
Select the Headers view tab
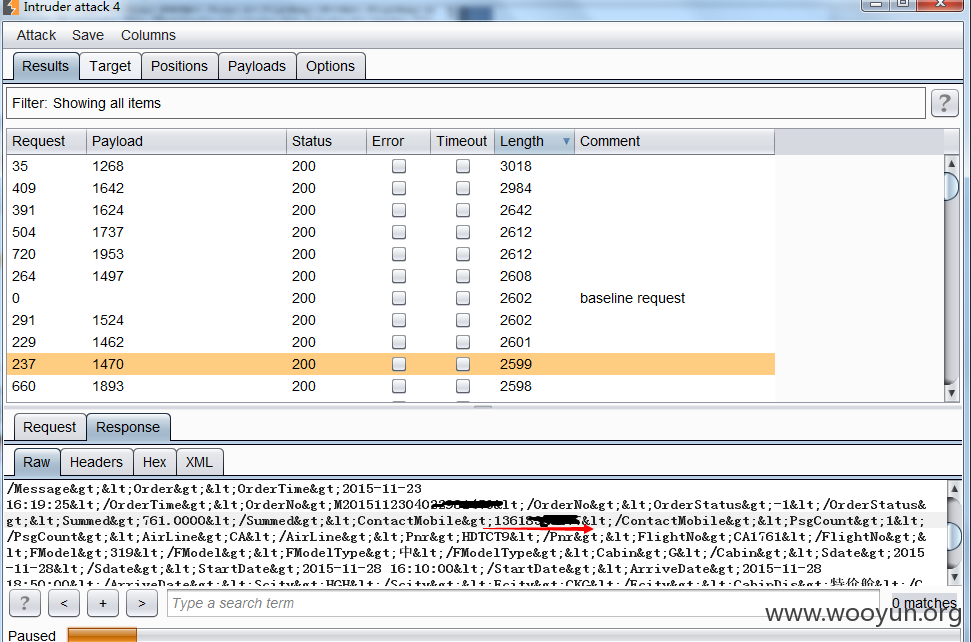pyautogui.click(x=97, y=462)
